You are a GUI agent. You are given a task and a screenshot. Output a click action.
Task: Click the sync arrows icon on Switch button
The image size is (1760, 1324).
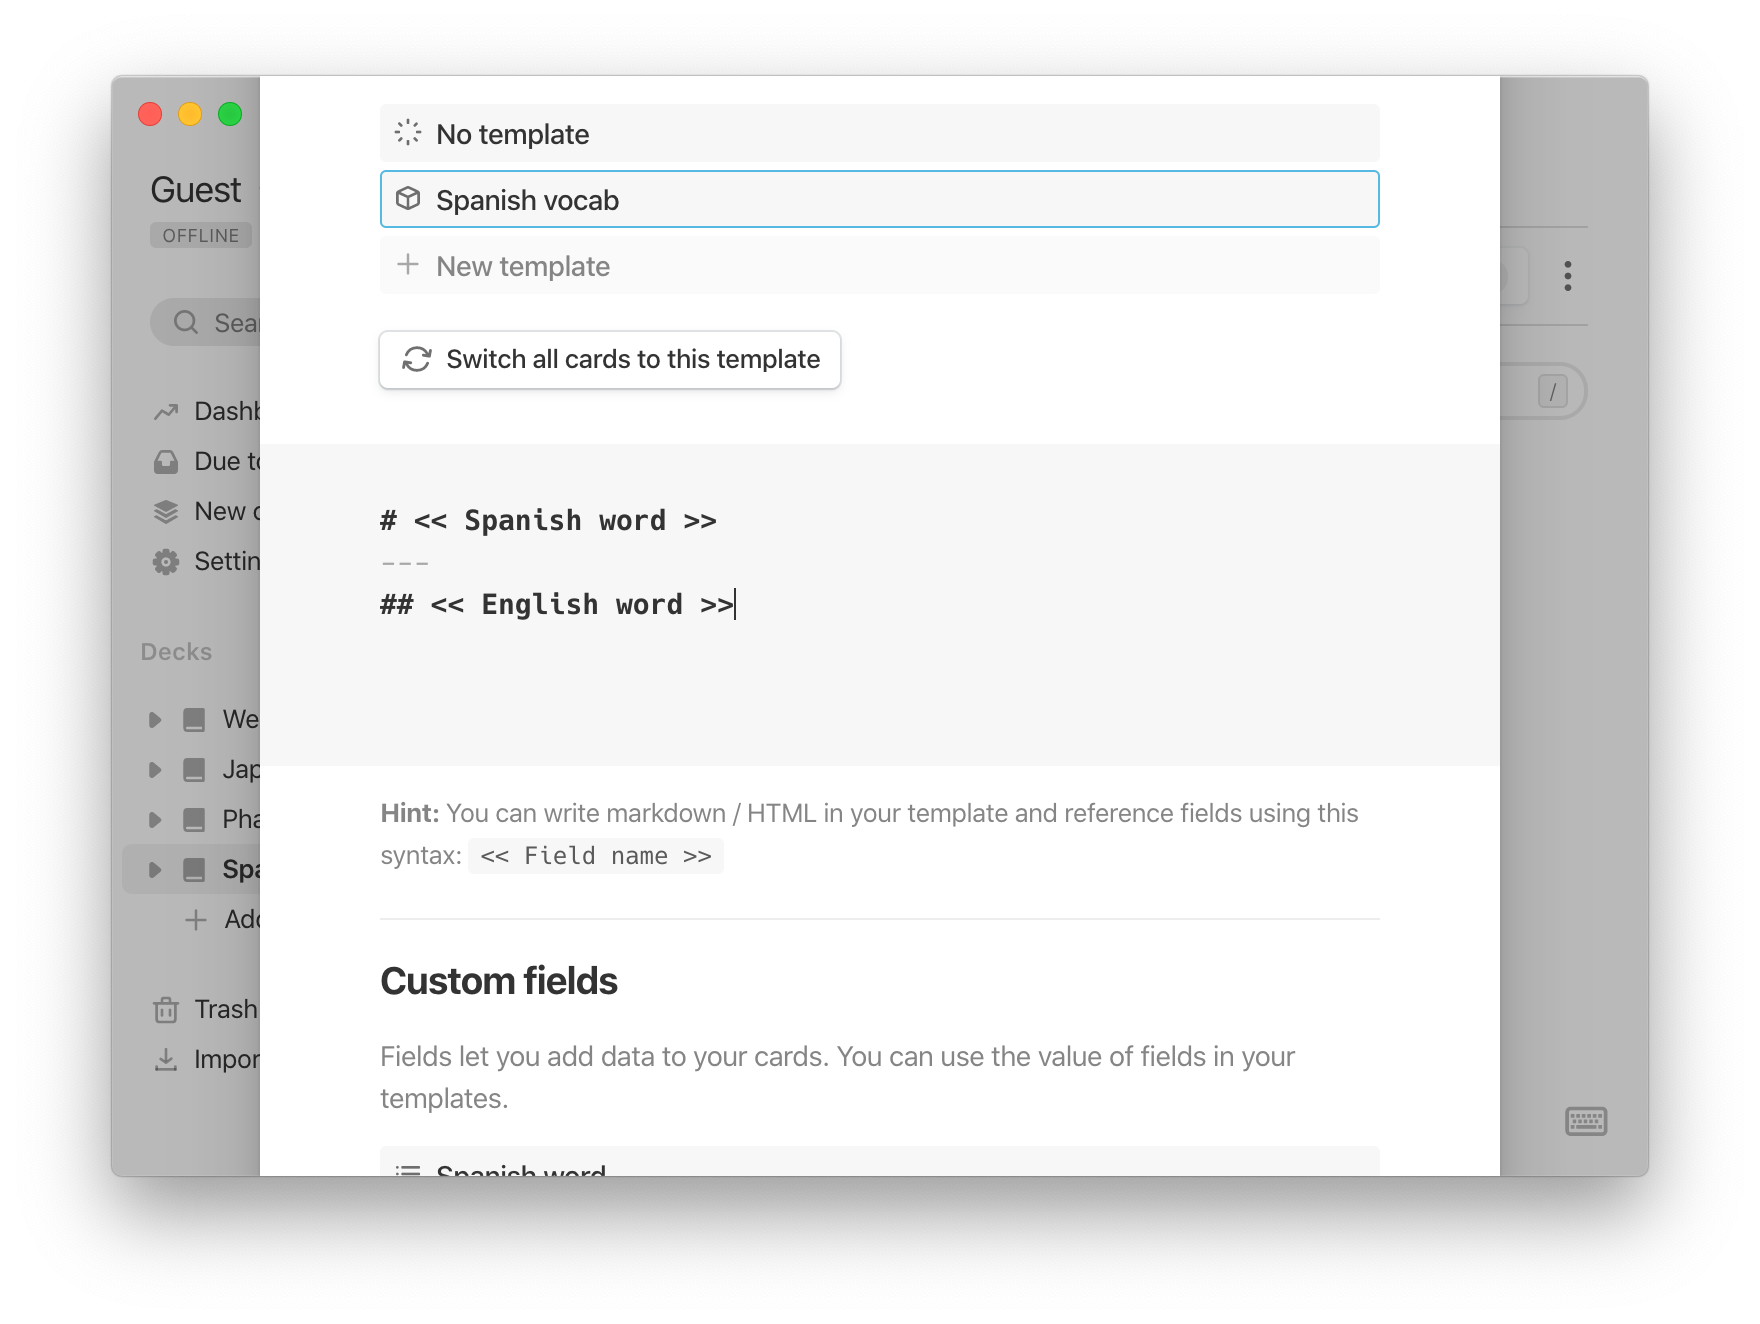point(417,359)
